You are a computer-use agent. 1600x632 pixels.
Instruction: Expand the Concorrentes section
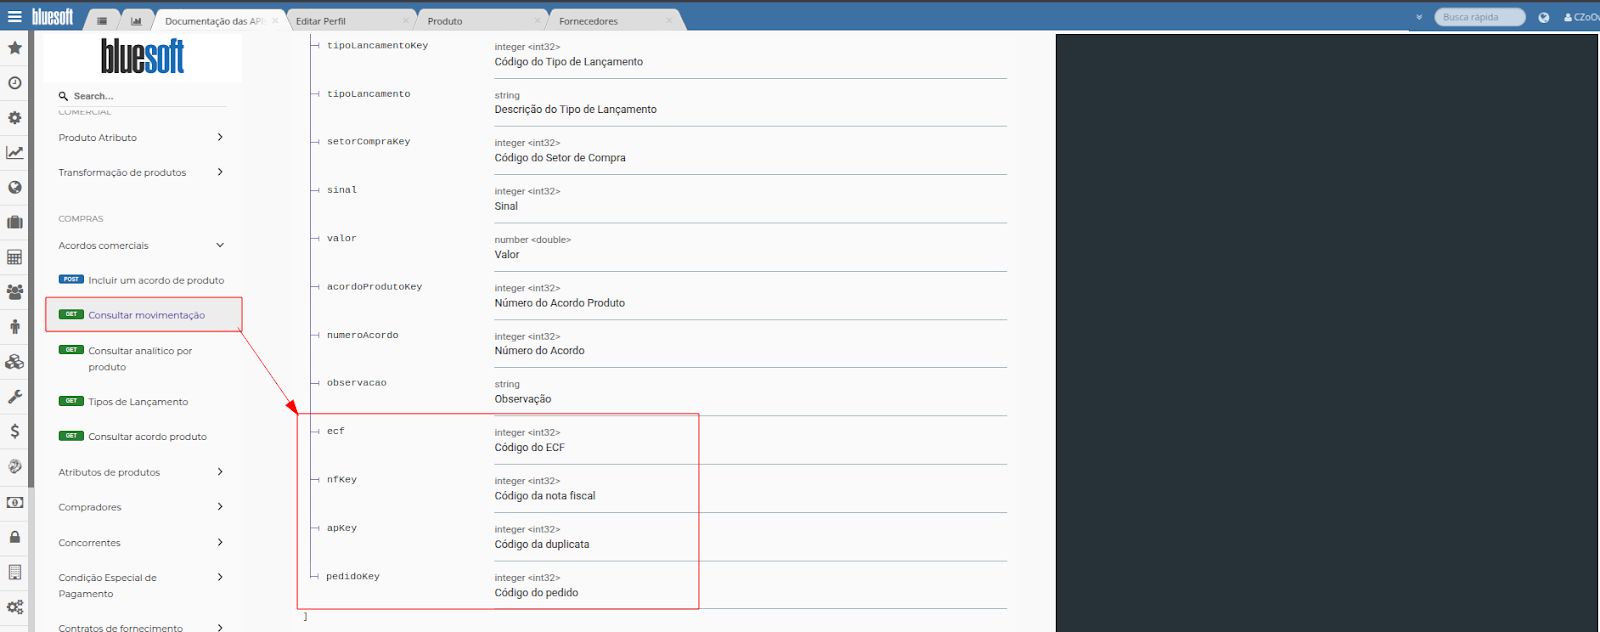[x=141, y=542]
